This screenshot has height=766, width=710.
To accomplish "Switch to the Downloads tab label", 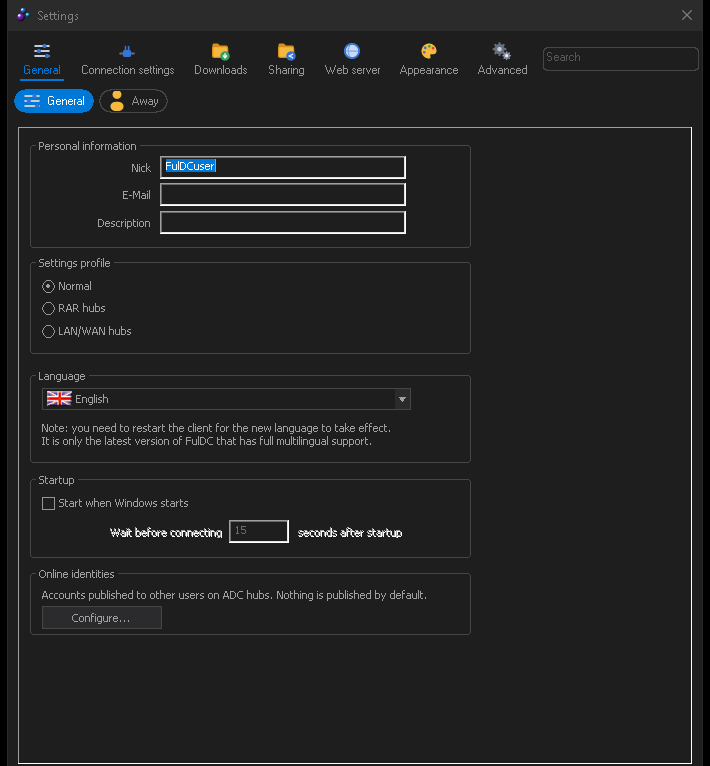I will (221, 70).
